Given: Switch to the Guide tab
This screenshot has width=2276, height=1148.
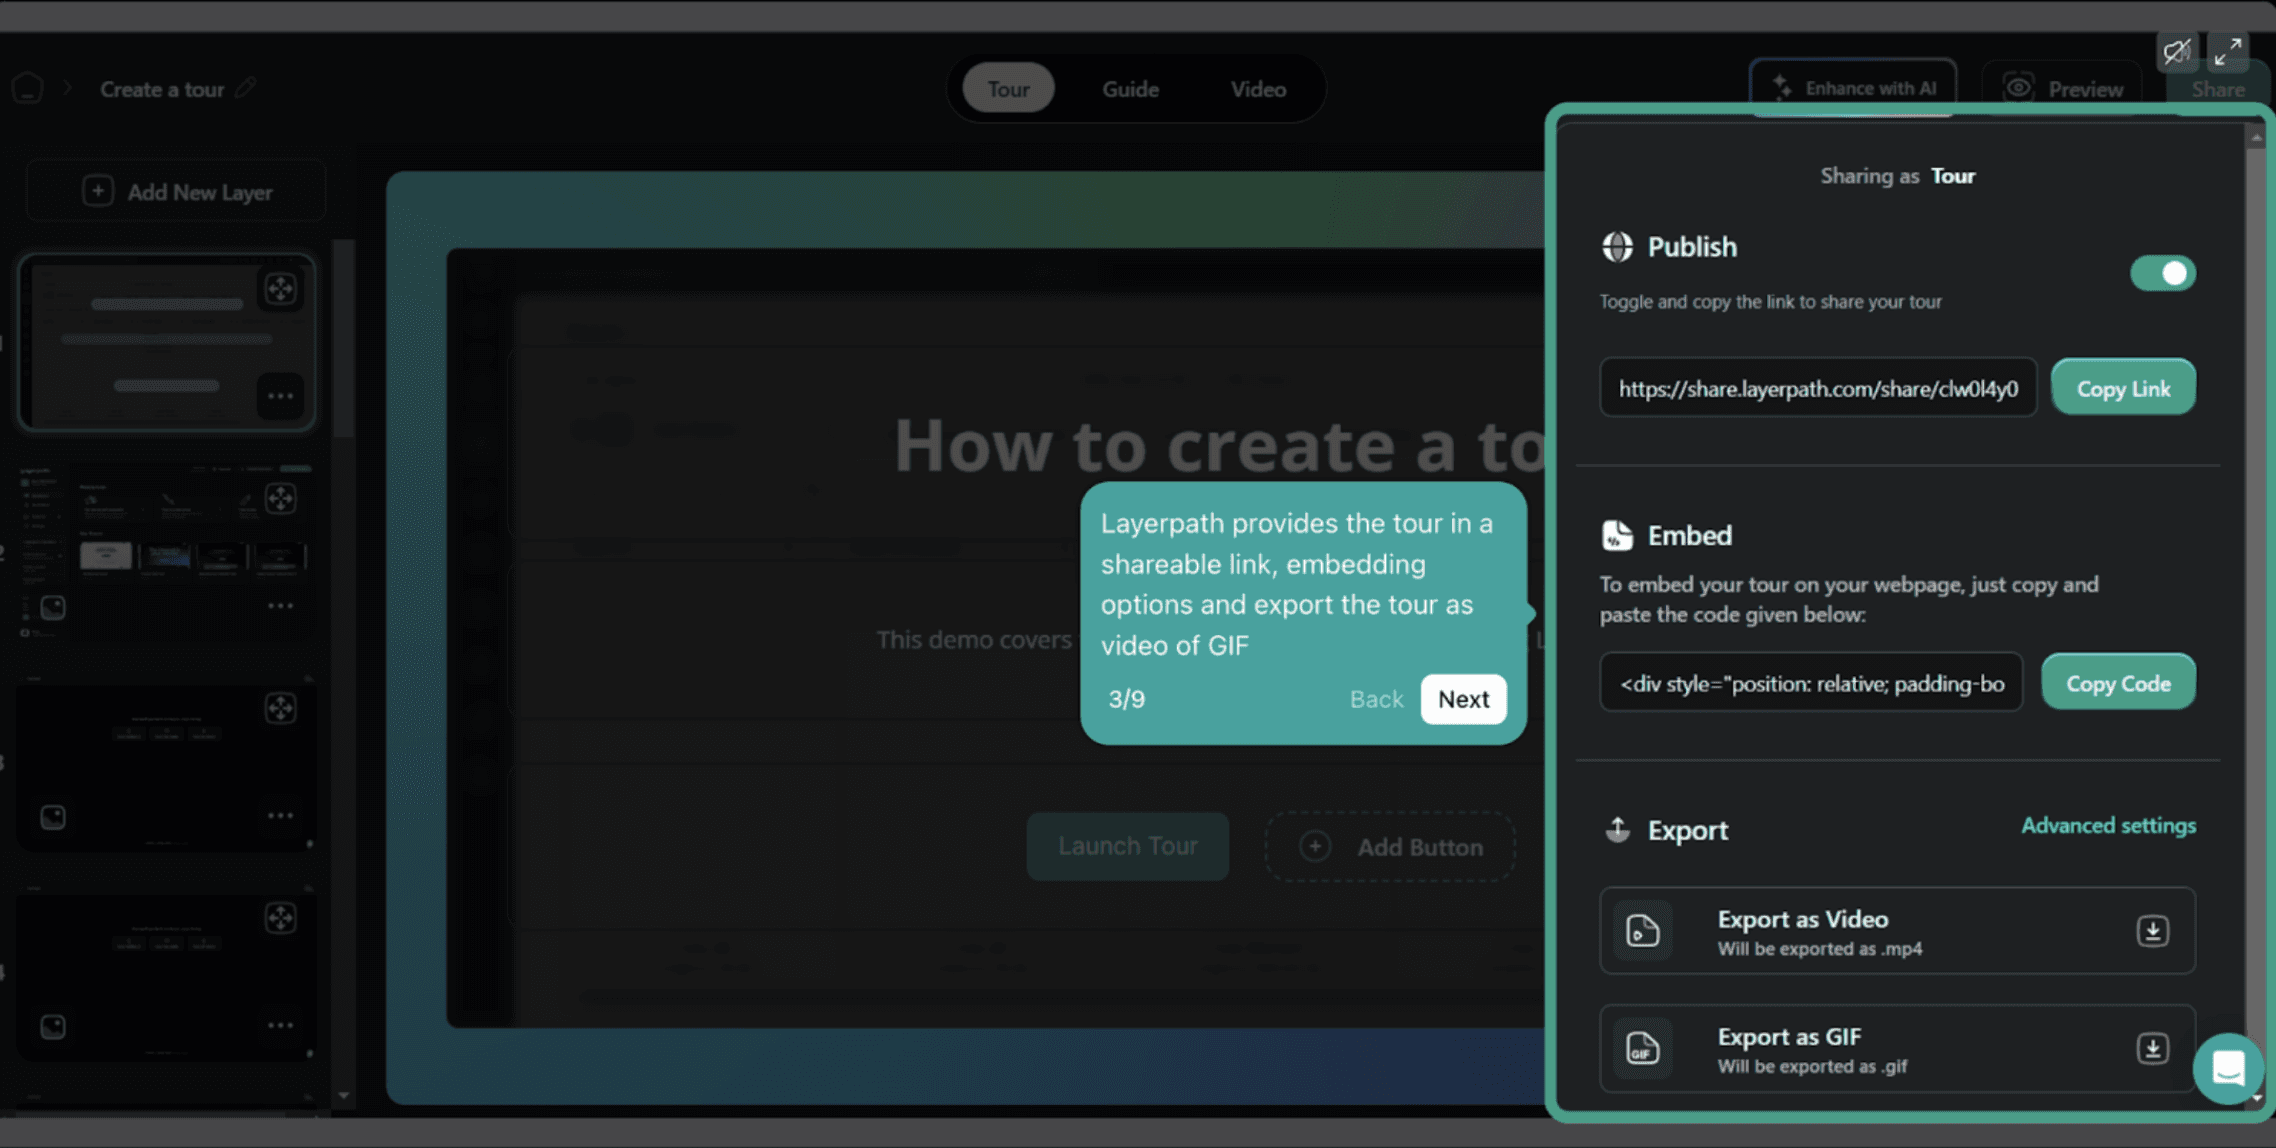Looking at the screenshot, I should (1130, 88).
